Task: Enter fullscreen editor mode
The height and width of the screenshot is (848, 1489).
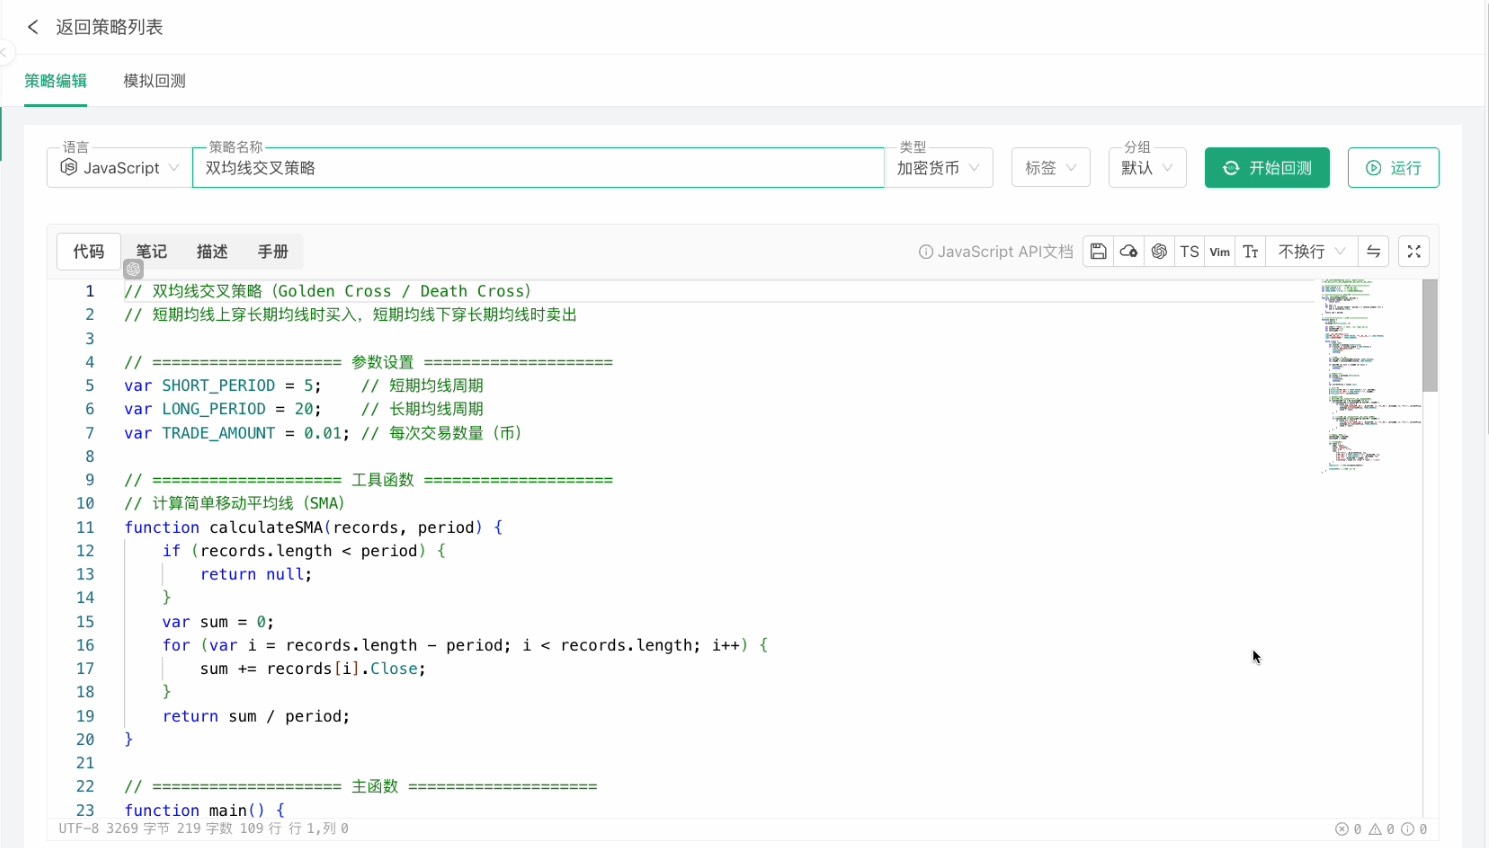Action: pyautogui.click(x=1414, y=252)
